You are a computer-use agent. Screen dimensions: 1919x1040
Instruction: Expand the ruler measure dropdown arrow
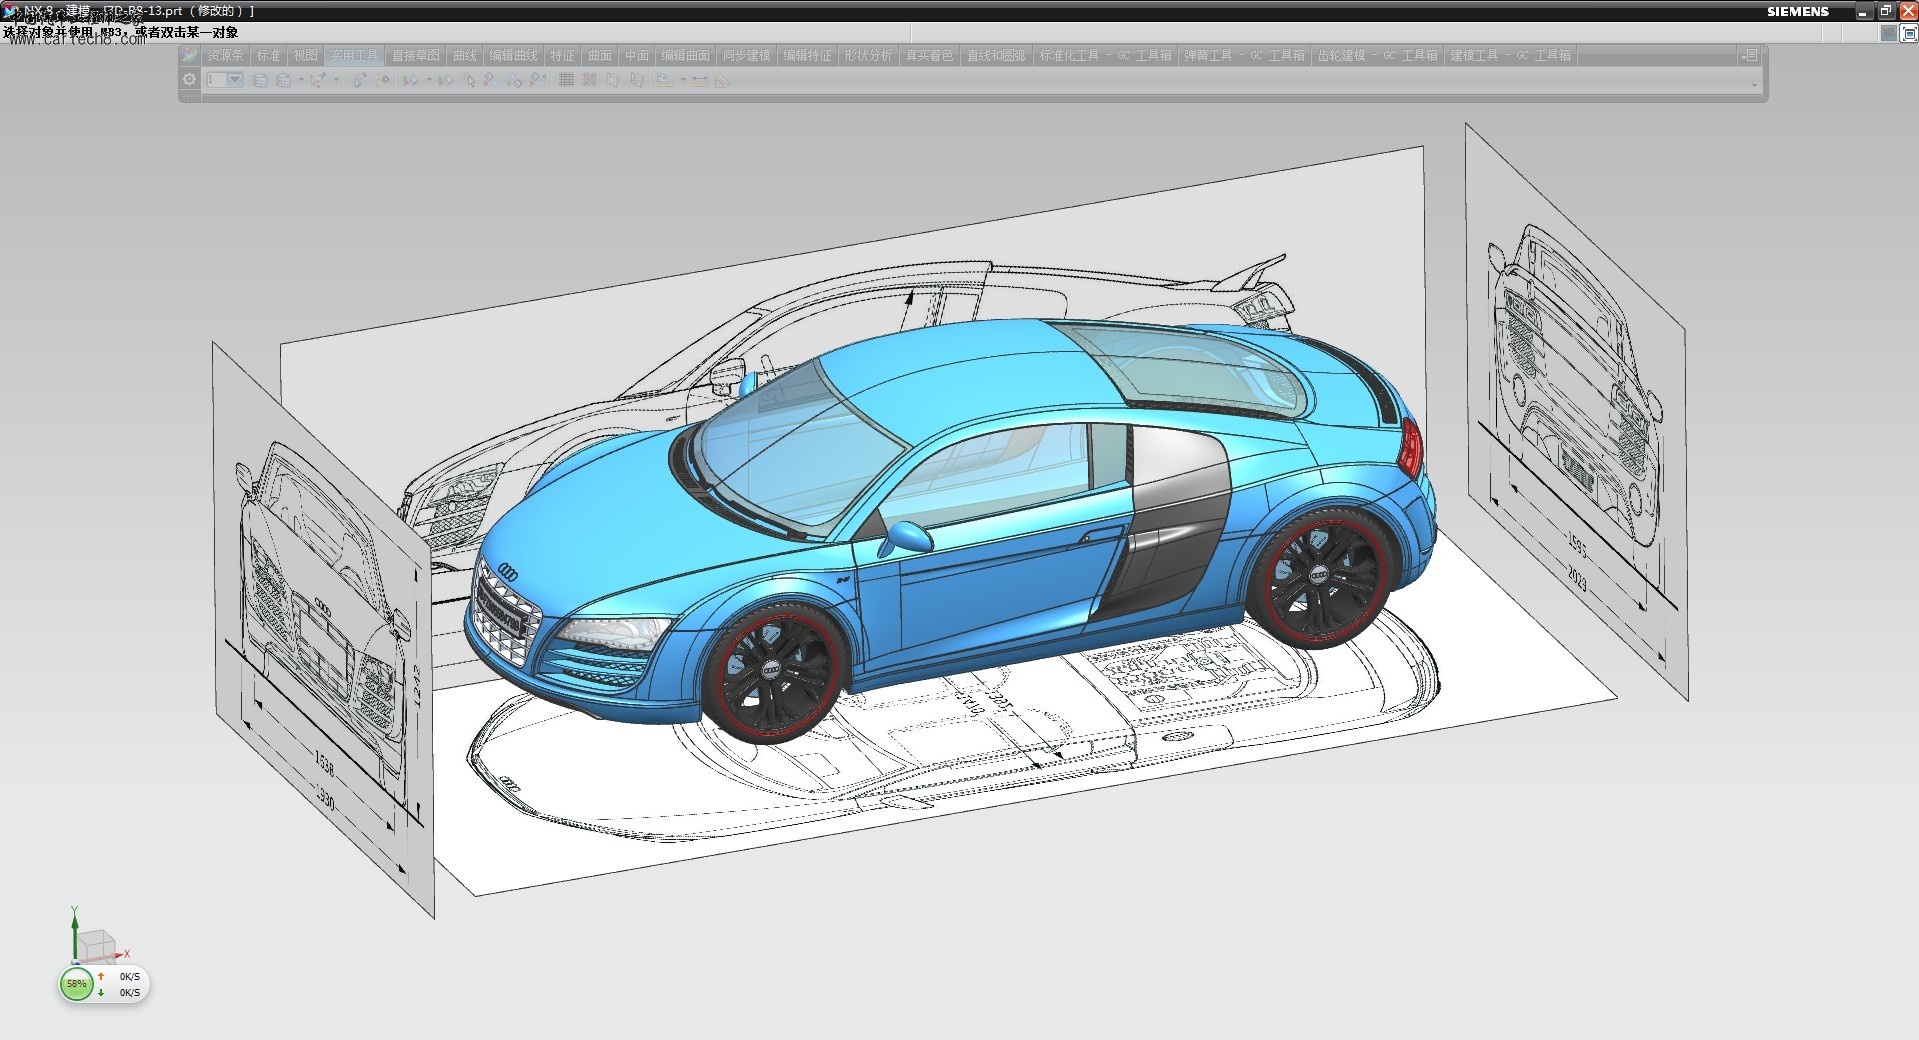click(683, 80)
